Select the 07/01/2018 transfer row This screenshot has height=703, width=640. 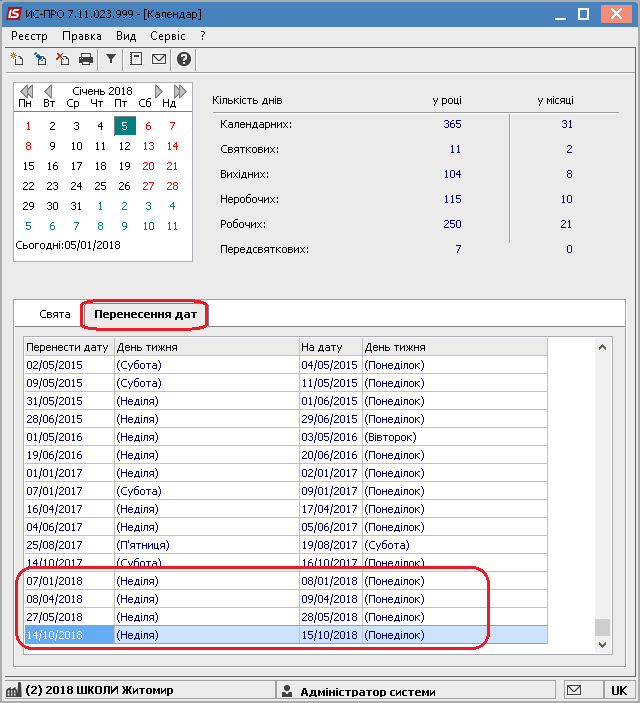[286, 581]
